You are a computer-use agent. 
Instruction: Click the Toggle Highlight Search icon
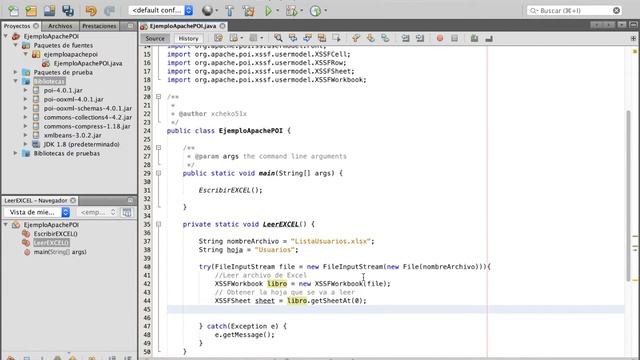point(322,38)
